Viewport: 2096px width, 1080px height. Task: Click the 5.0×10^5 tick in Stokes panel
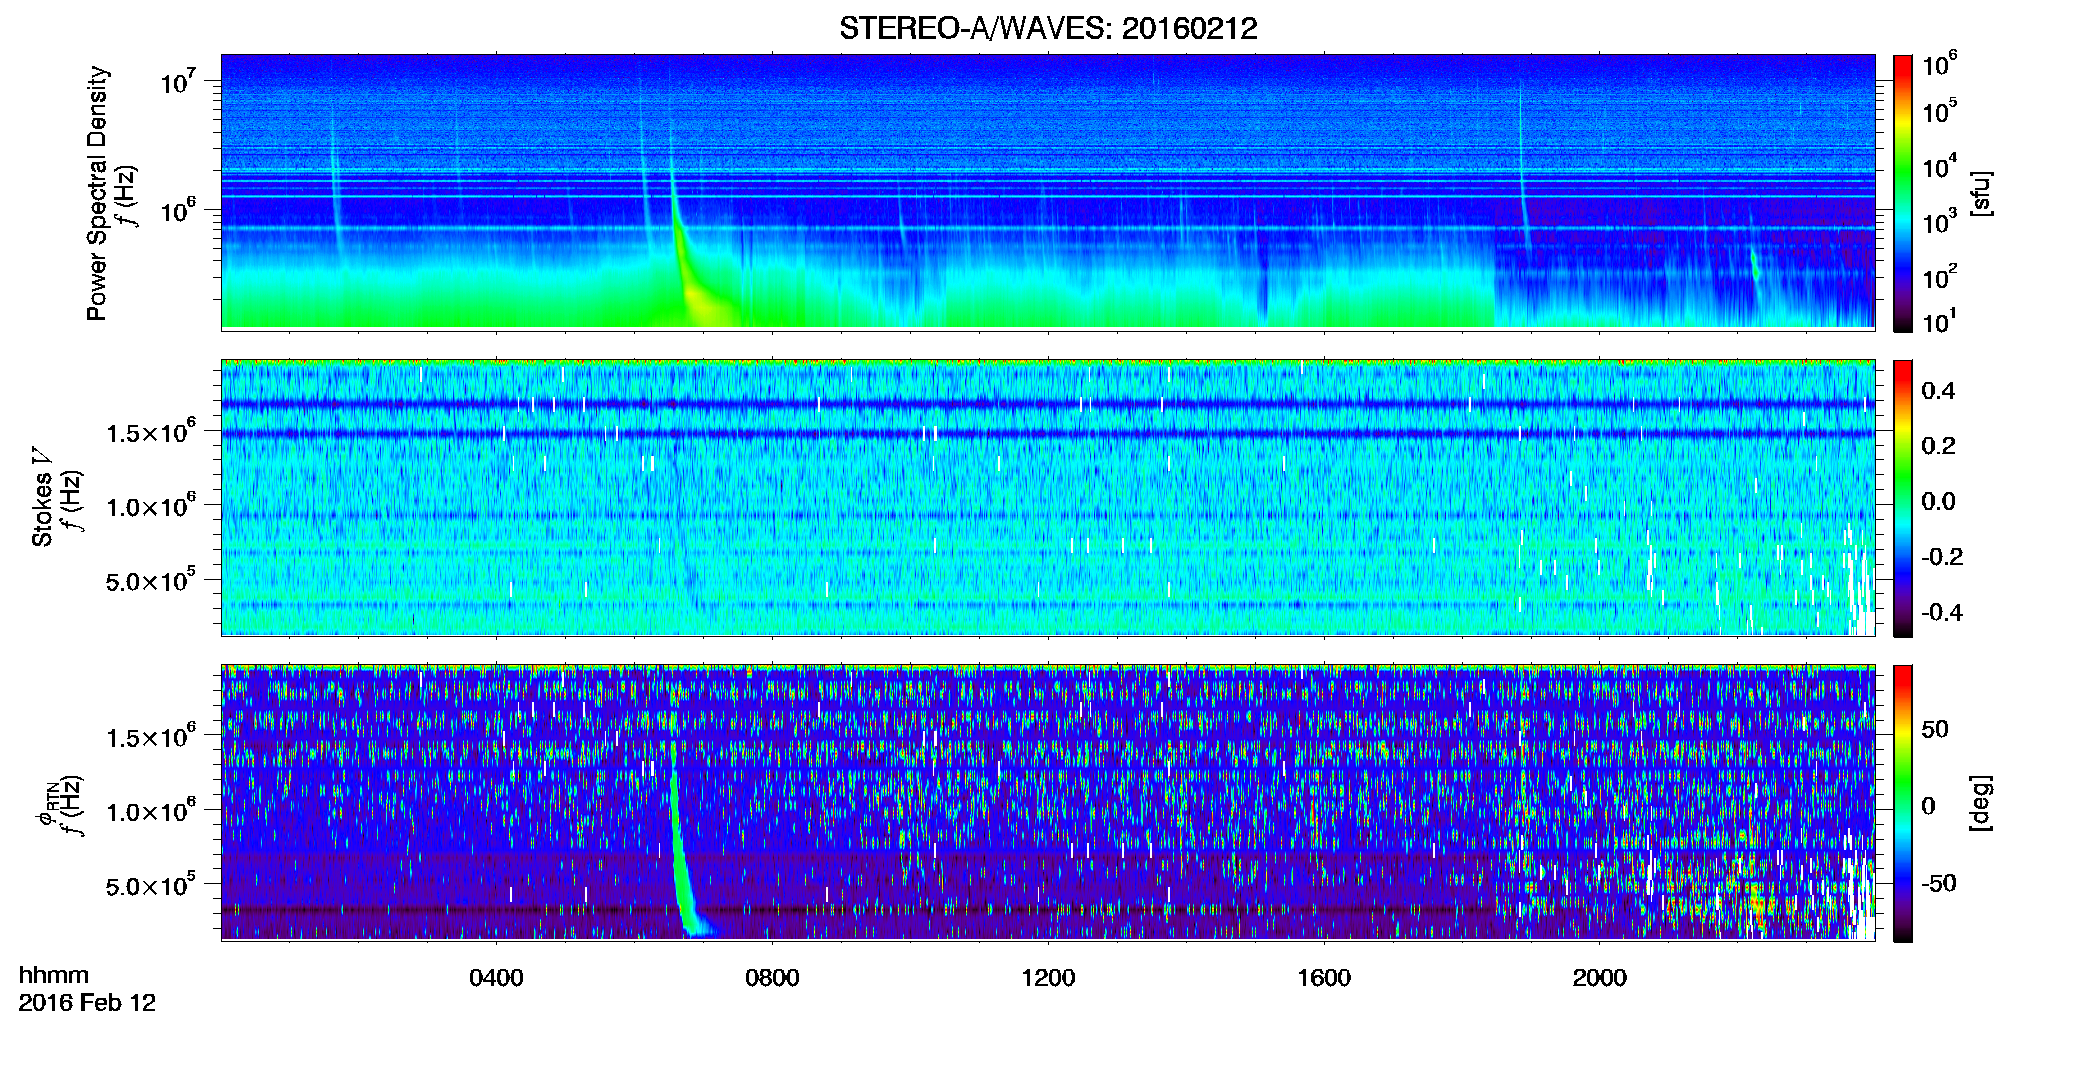tap(152, 579)
